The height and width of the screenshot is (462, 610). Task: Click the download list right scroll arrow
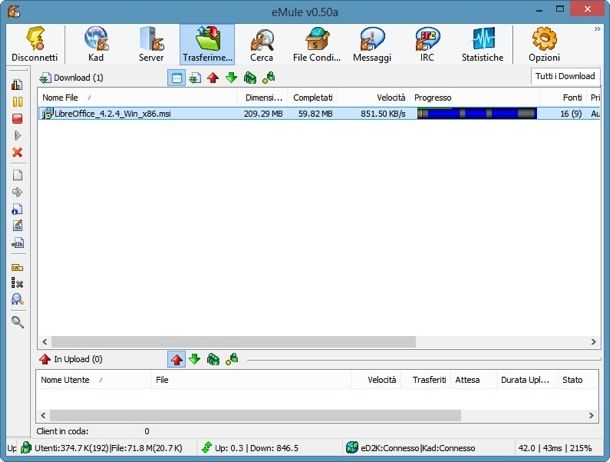point(593,342)
